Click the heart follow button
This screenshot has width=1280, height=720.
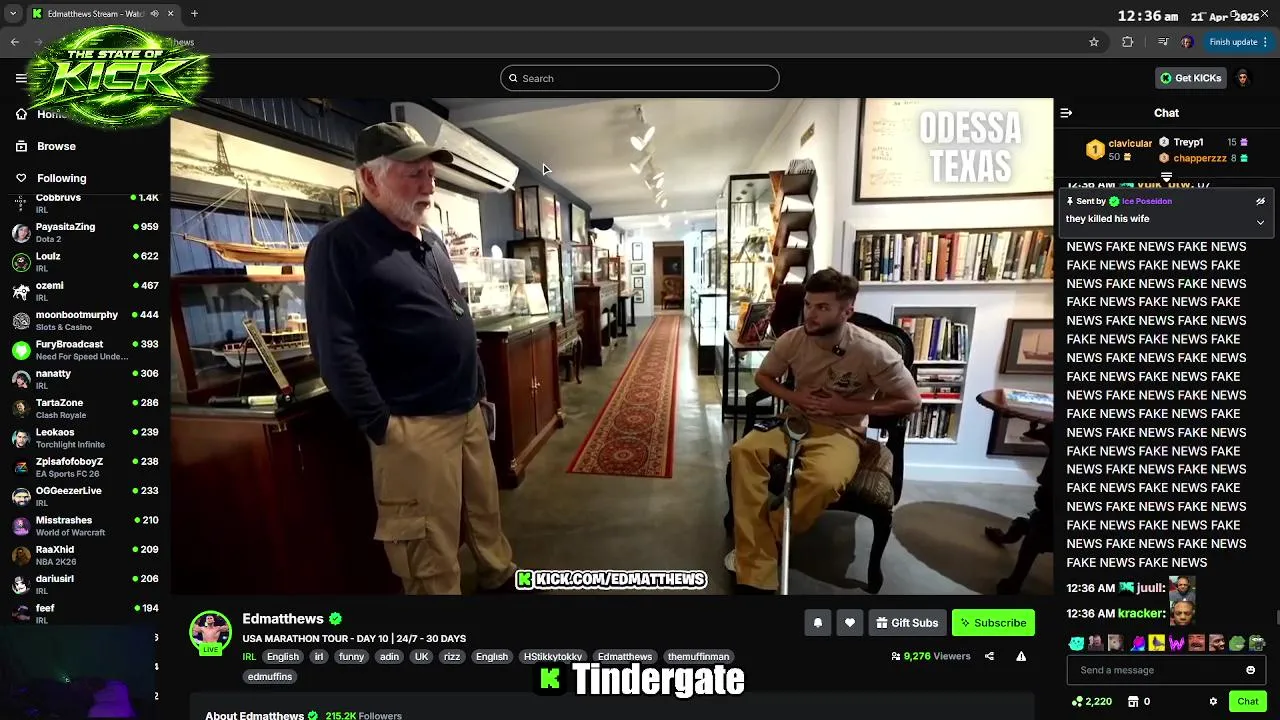coord(849,623)
